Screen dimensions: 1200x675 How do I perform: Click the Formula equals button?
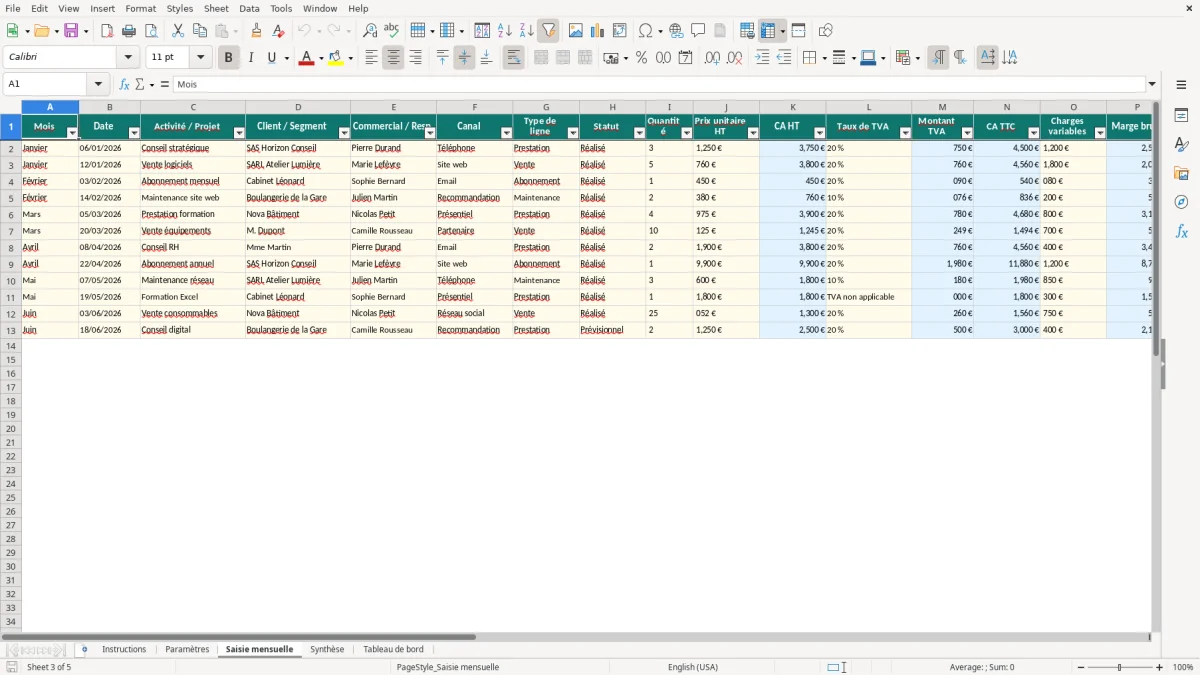(x=165, y=84)
